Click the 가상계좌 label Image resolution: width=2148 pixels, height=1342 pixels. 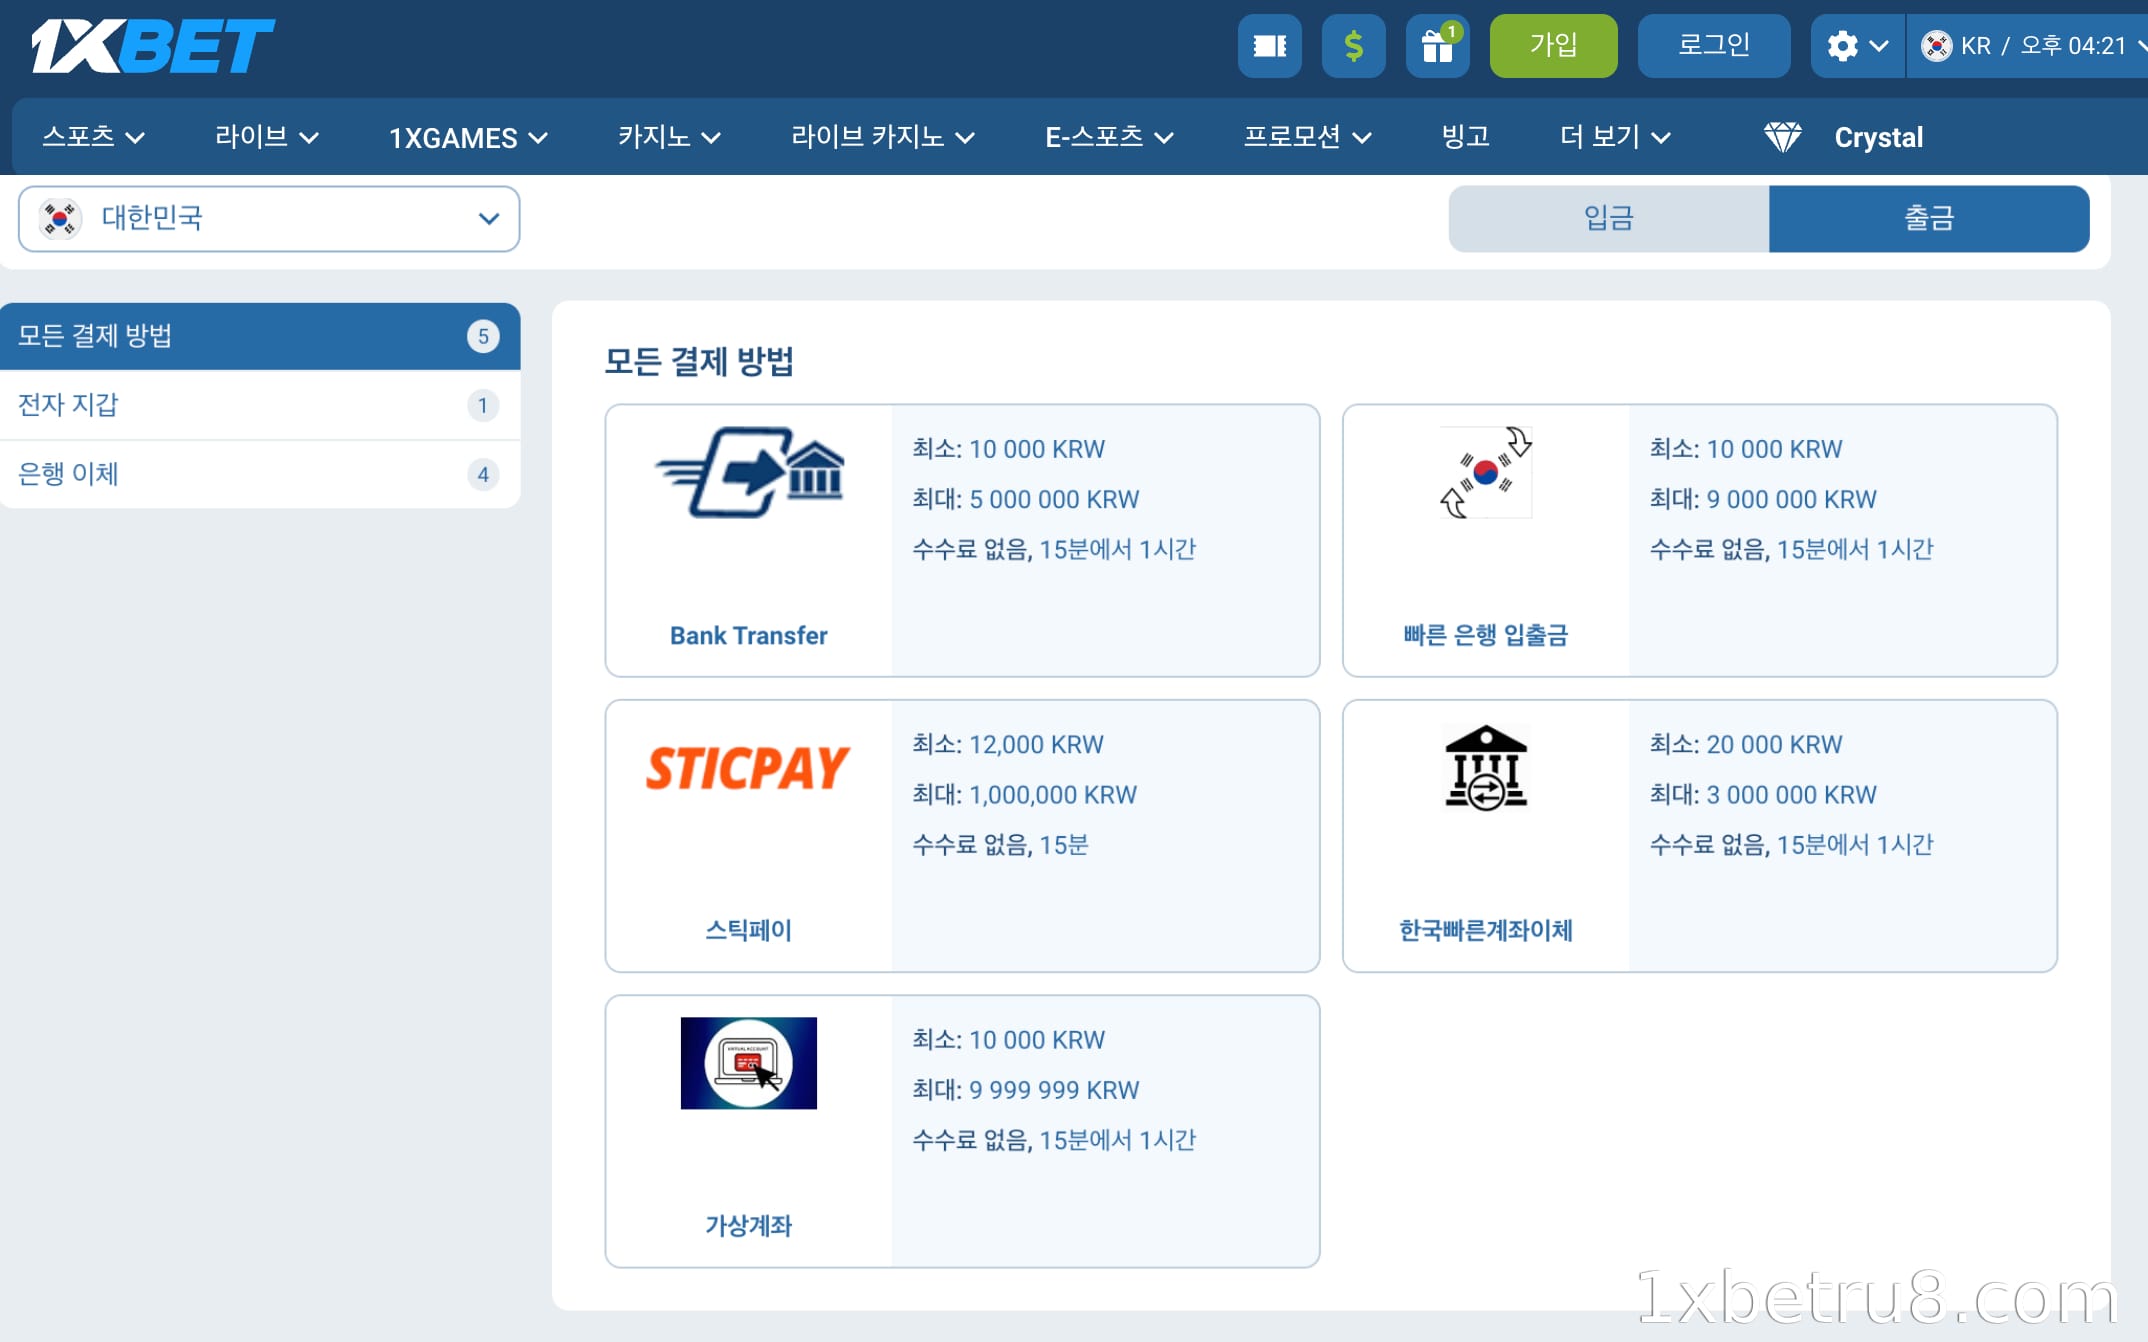point(749,1225)
